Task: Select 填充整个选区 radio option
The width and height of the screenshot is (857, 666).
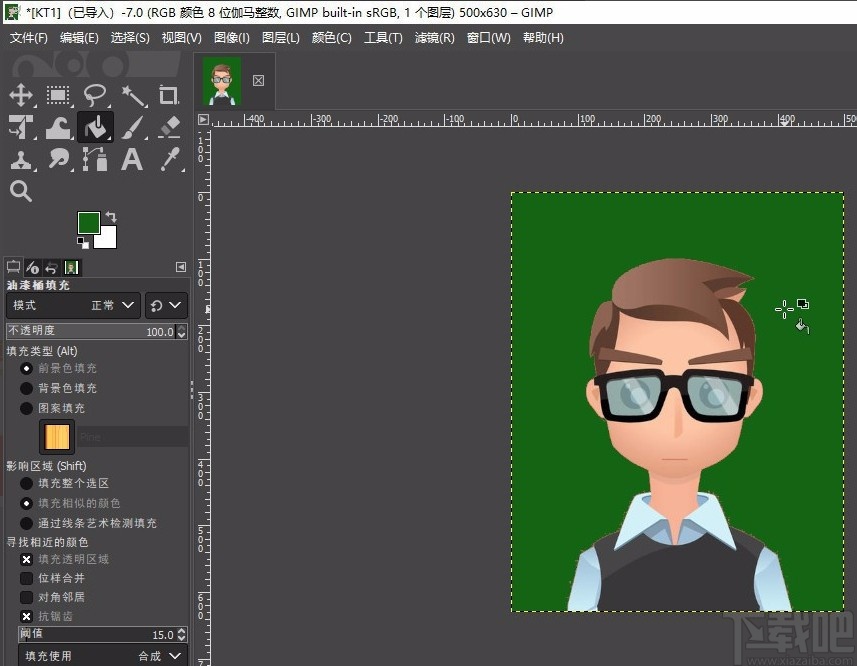Action: [27, 483]
